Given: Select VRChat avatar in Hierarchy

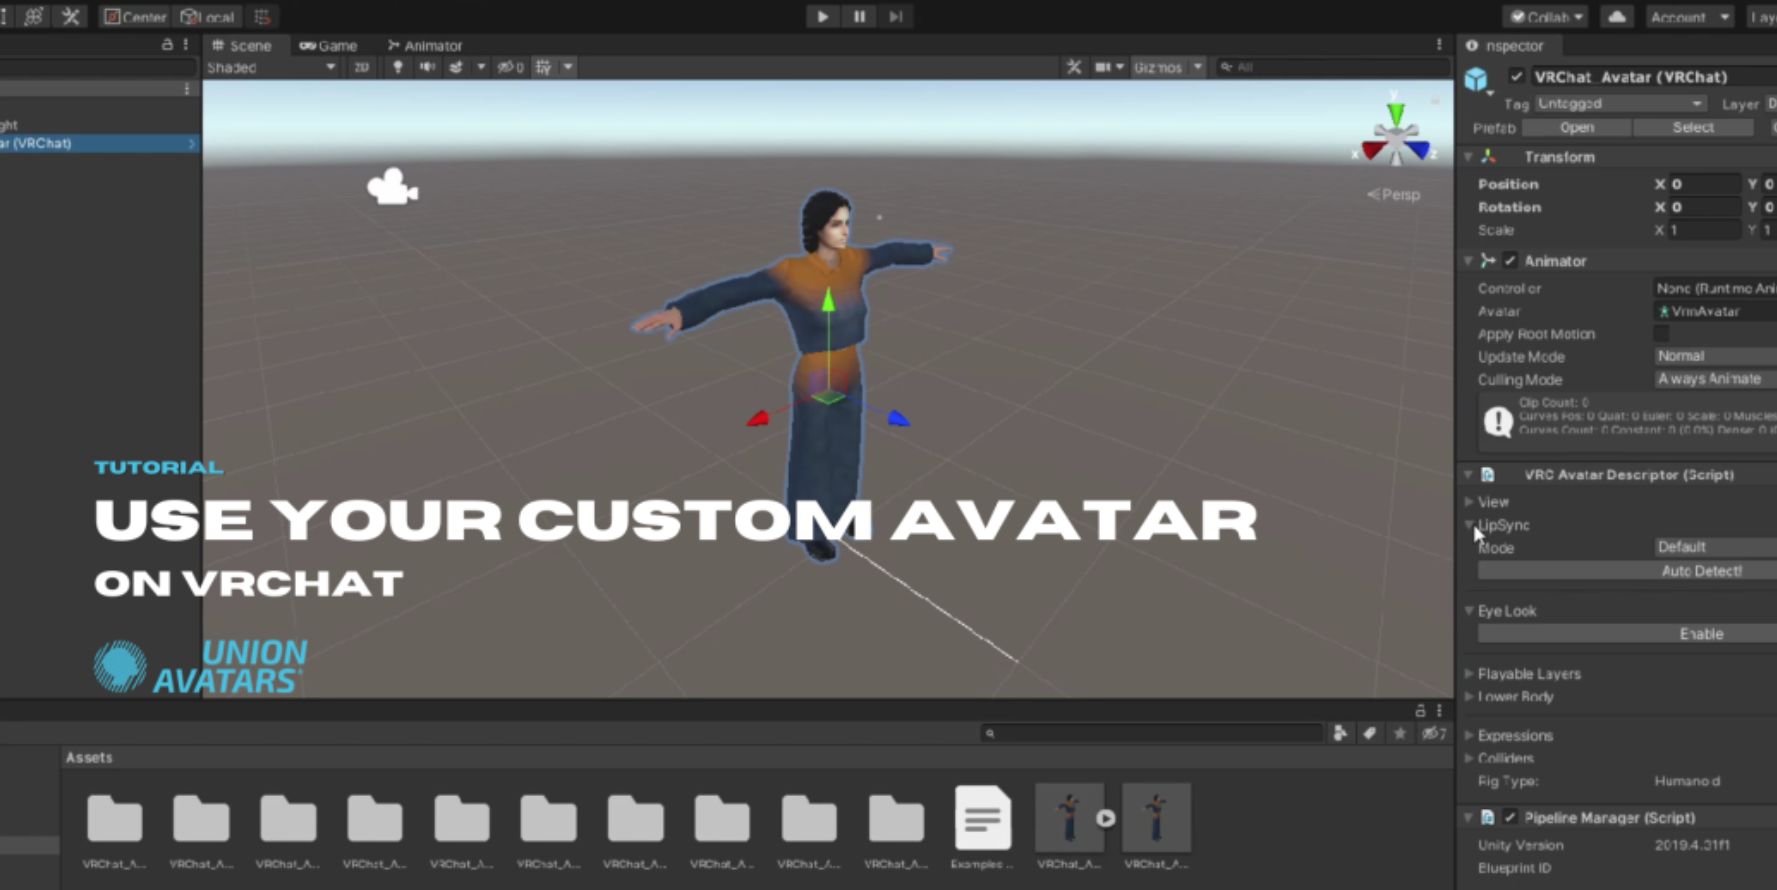Looking at the screenshot, I should (x=98, y=144).
